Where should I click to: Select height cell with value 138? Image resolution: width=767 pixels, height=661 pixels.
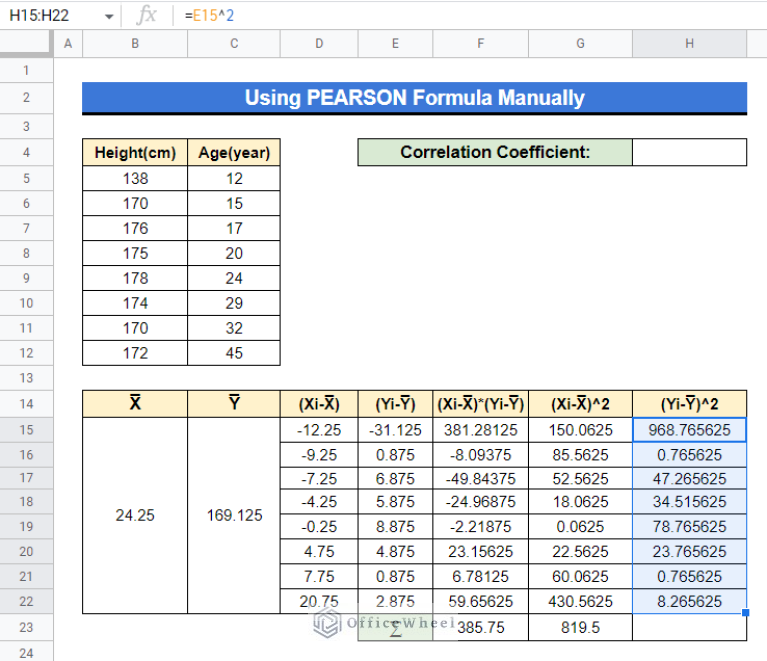135,179
